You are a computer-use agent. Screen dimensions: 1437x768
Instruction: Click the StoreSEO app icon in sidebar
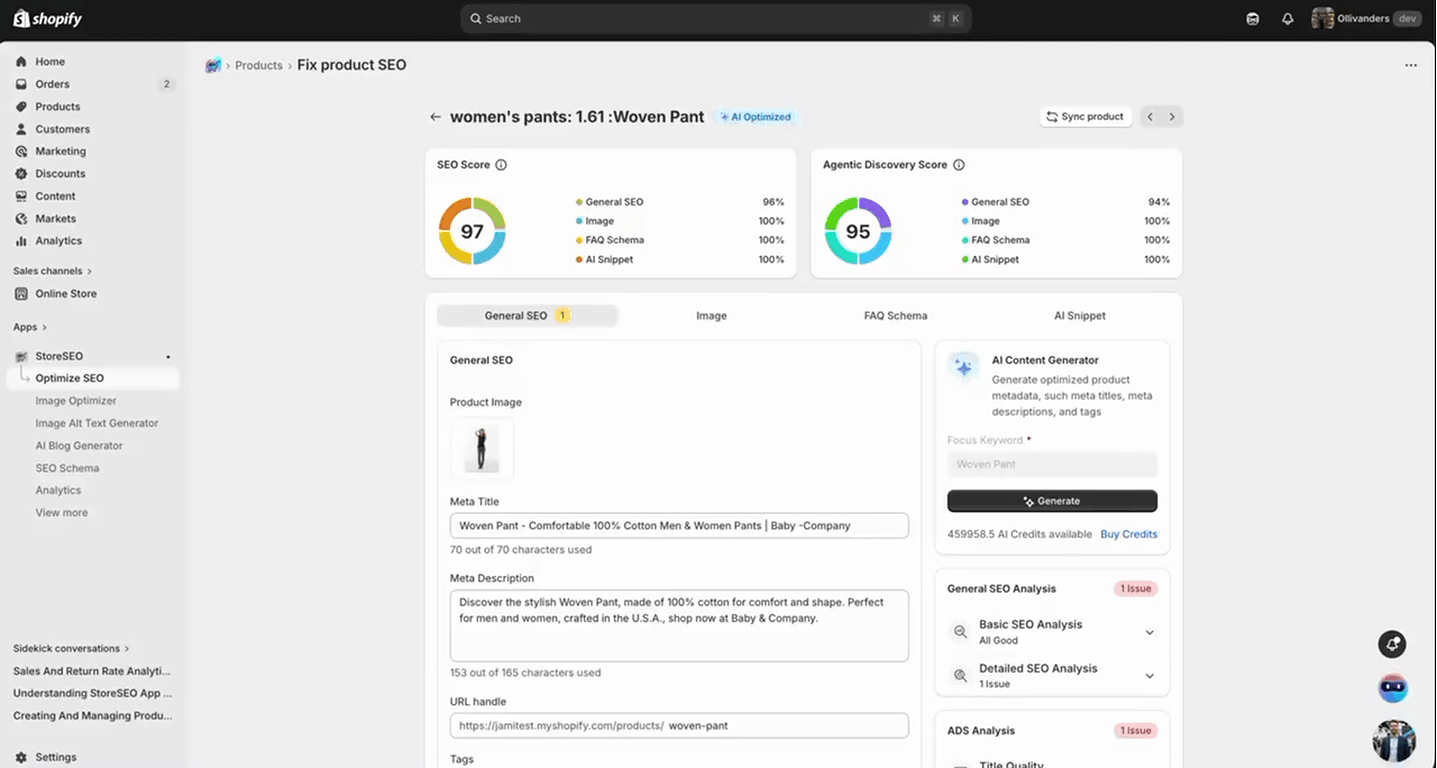[x=20, y=355]
